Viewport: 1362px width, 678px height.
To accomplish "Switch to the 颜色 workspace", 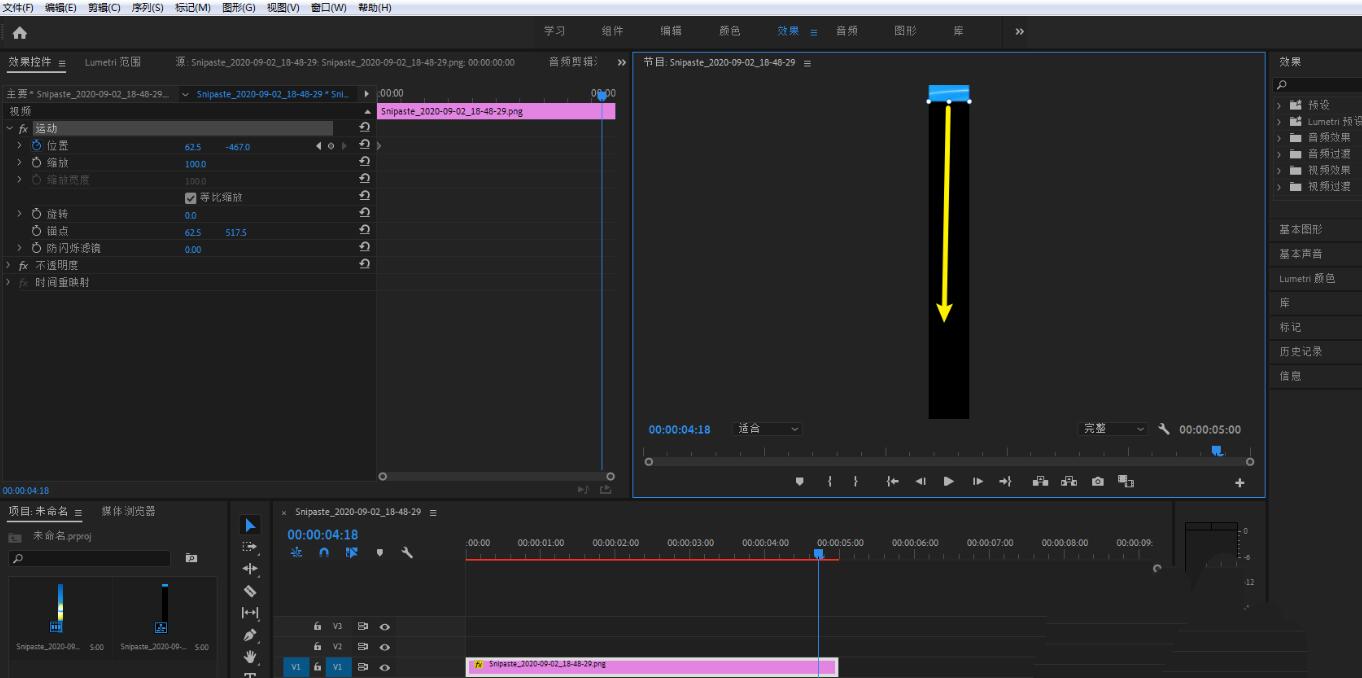I will point(730,31).
